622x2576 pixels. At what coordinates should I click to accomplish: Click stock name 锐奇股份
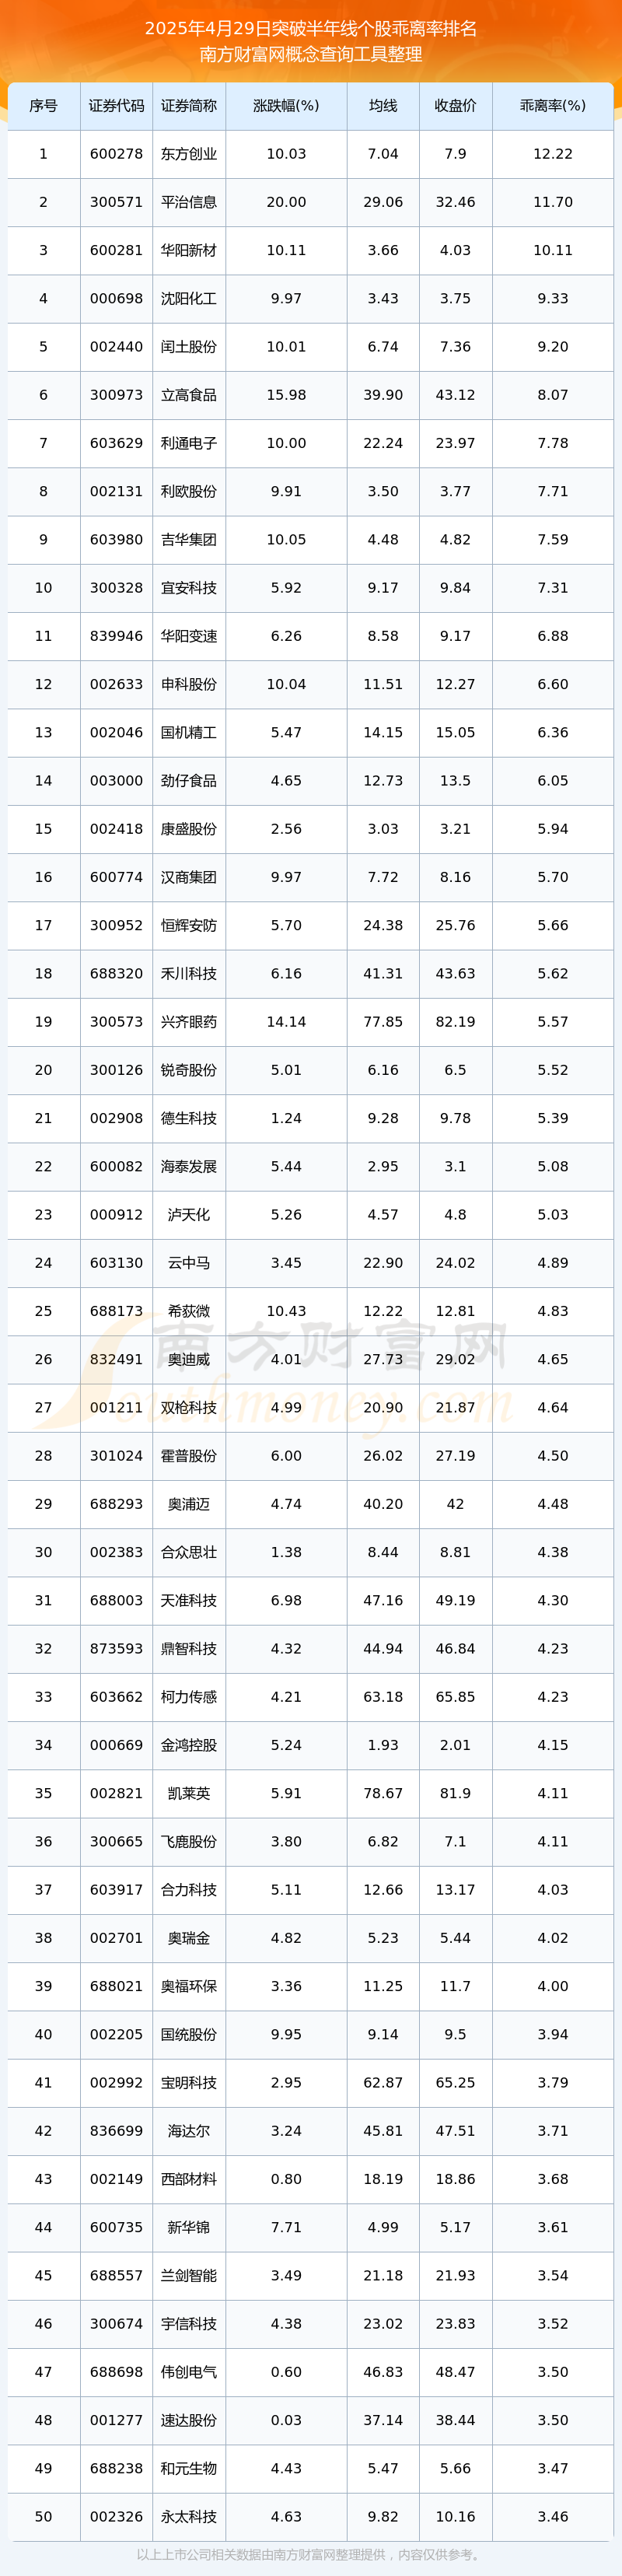pos(189,1070)
